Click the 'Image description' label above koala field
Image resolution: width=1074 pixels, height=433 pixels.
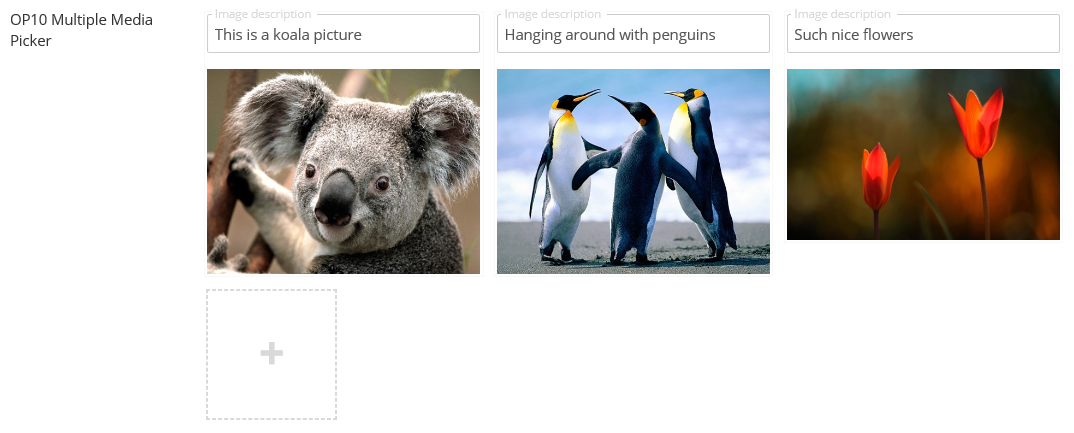[x=263, y=14]
